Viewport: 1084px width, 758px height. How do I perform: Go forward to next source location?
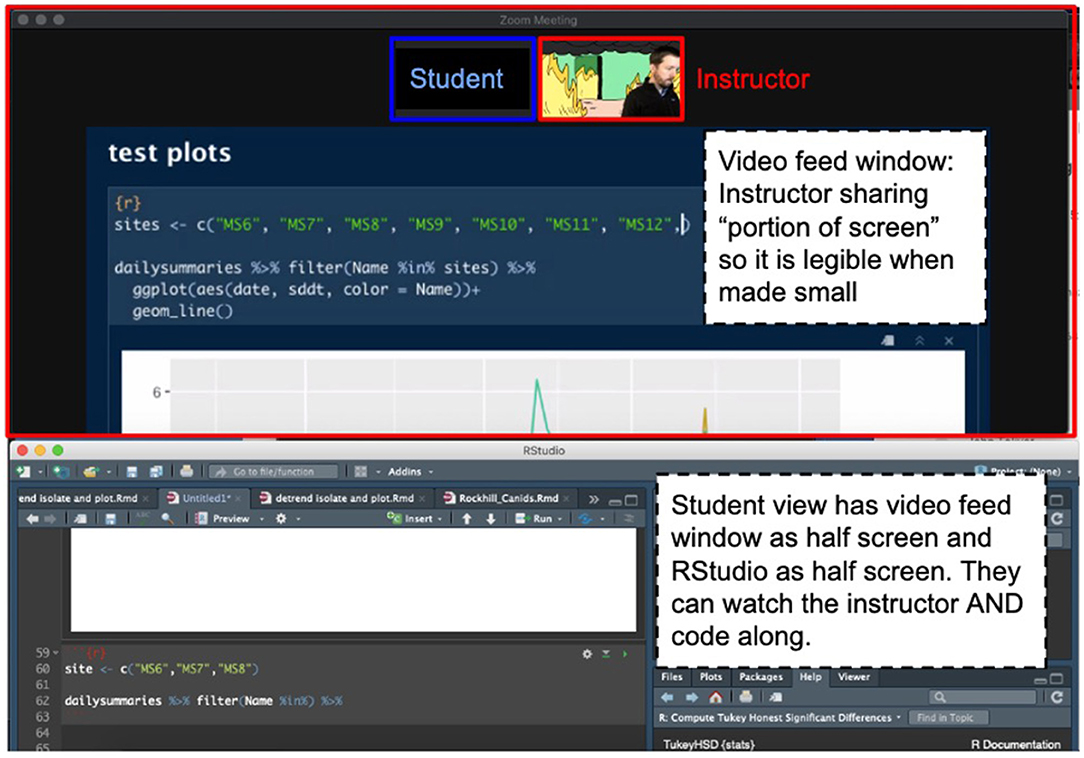50,519
